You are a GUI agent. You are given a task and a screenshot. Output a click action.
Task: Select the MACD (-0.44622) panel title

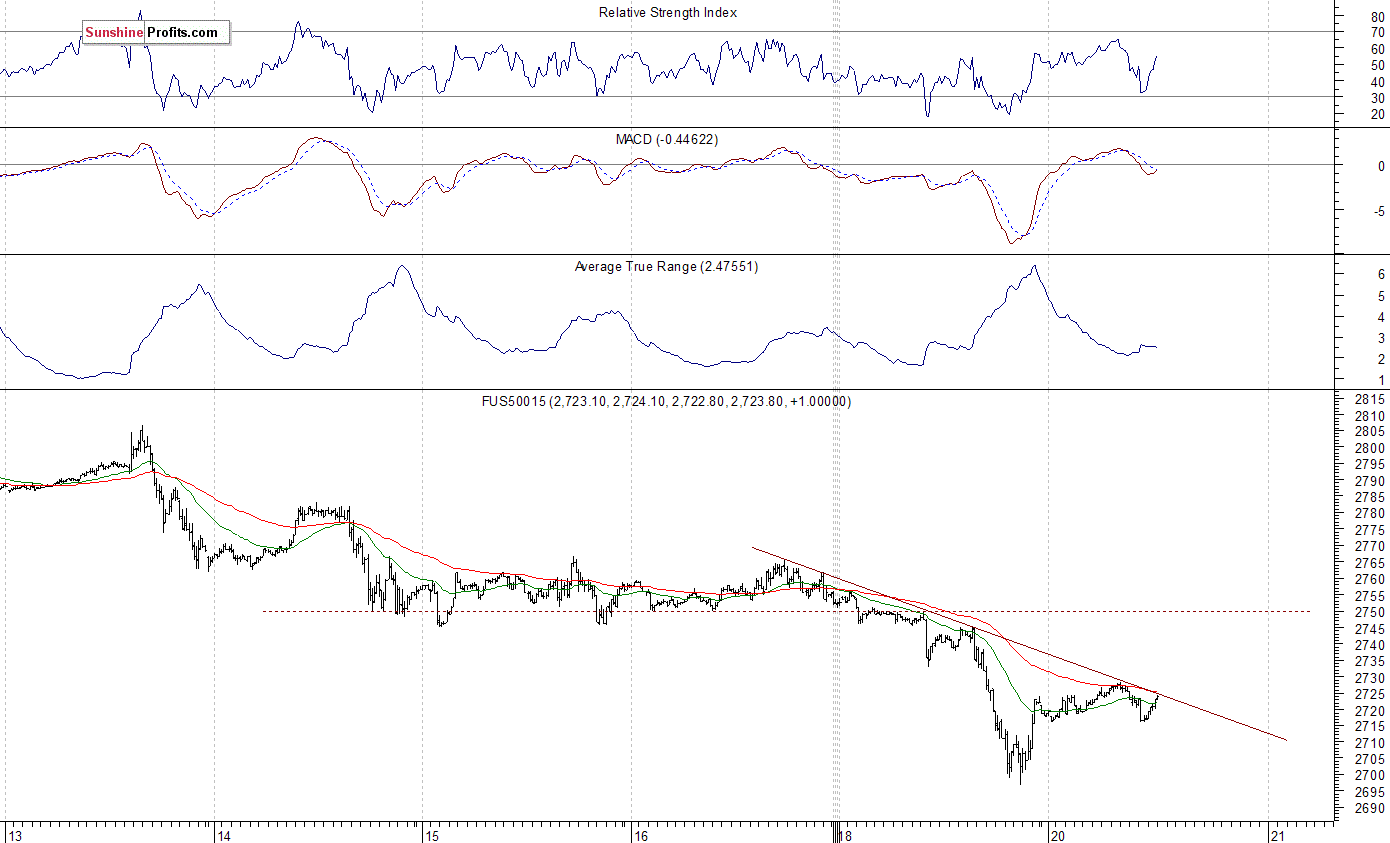pos(666,140)
